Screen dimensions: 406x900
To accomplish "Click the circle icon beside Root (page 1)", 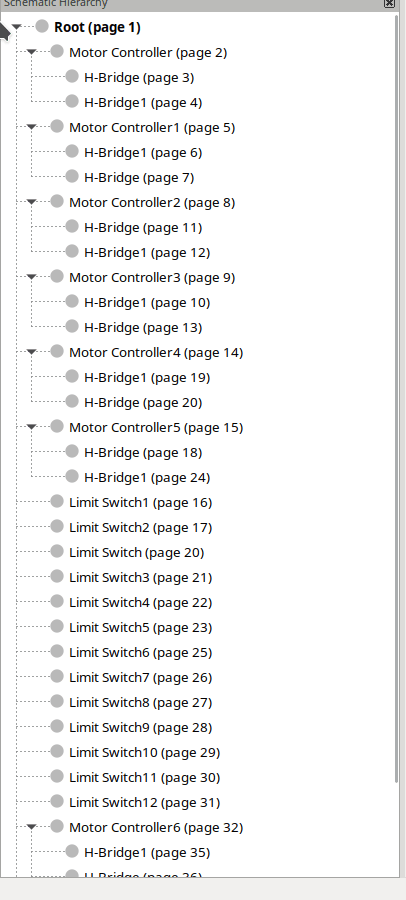I will [x=42, y=26].
